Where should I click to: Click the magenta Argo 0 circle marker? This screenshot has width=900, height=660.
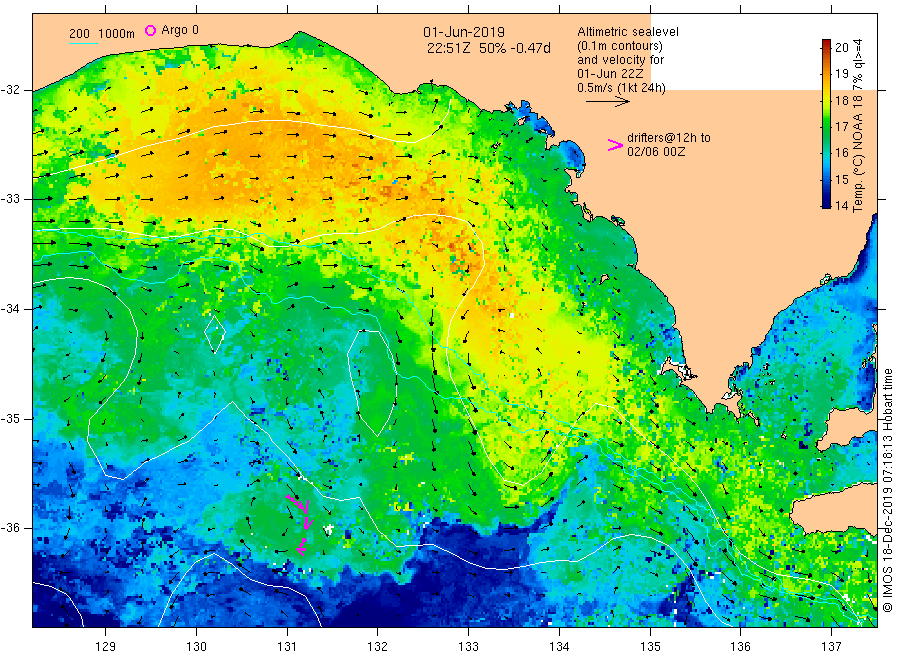[x=150, y=30]
